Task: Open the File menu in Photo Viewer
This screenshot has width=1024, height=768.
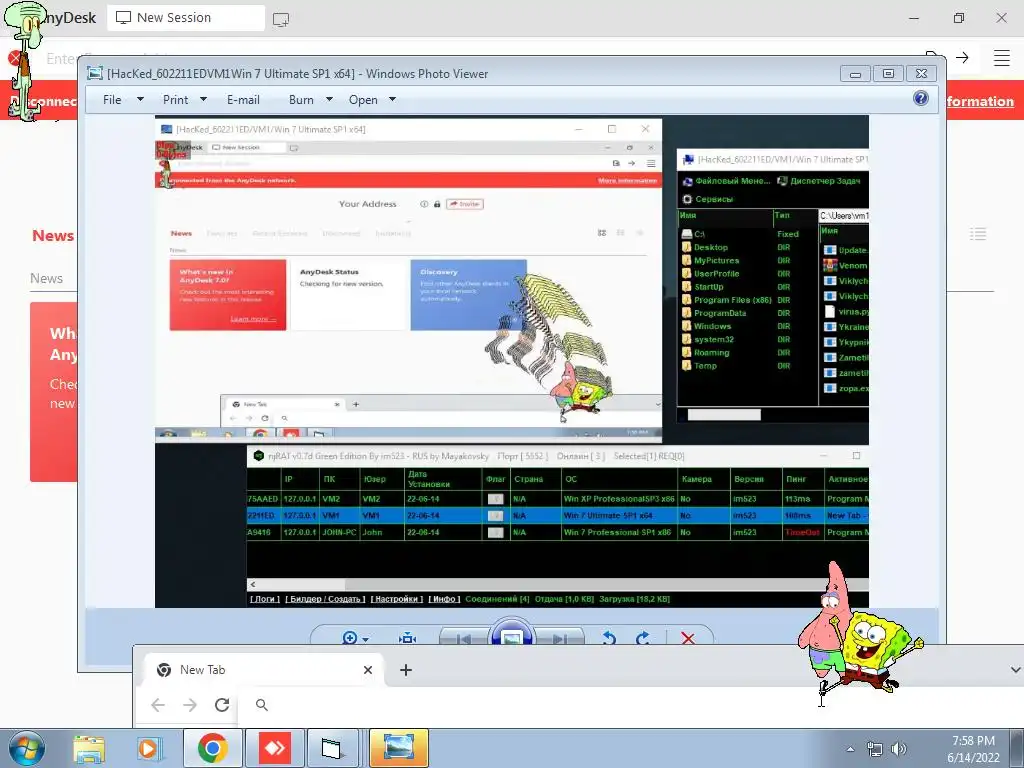Action: (112, 99)
